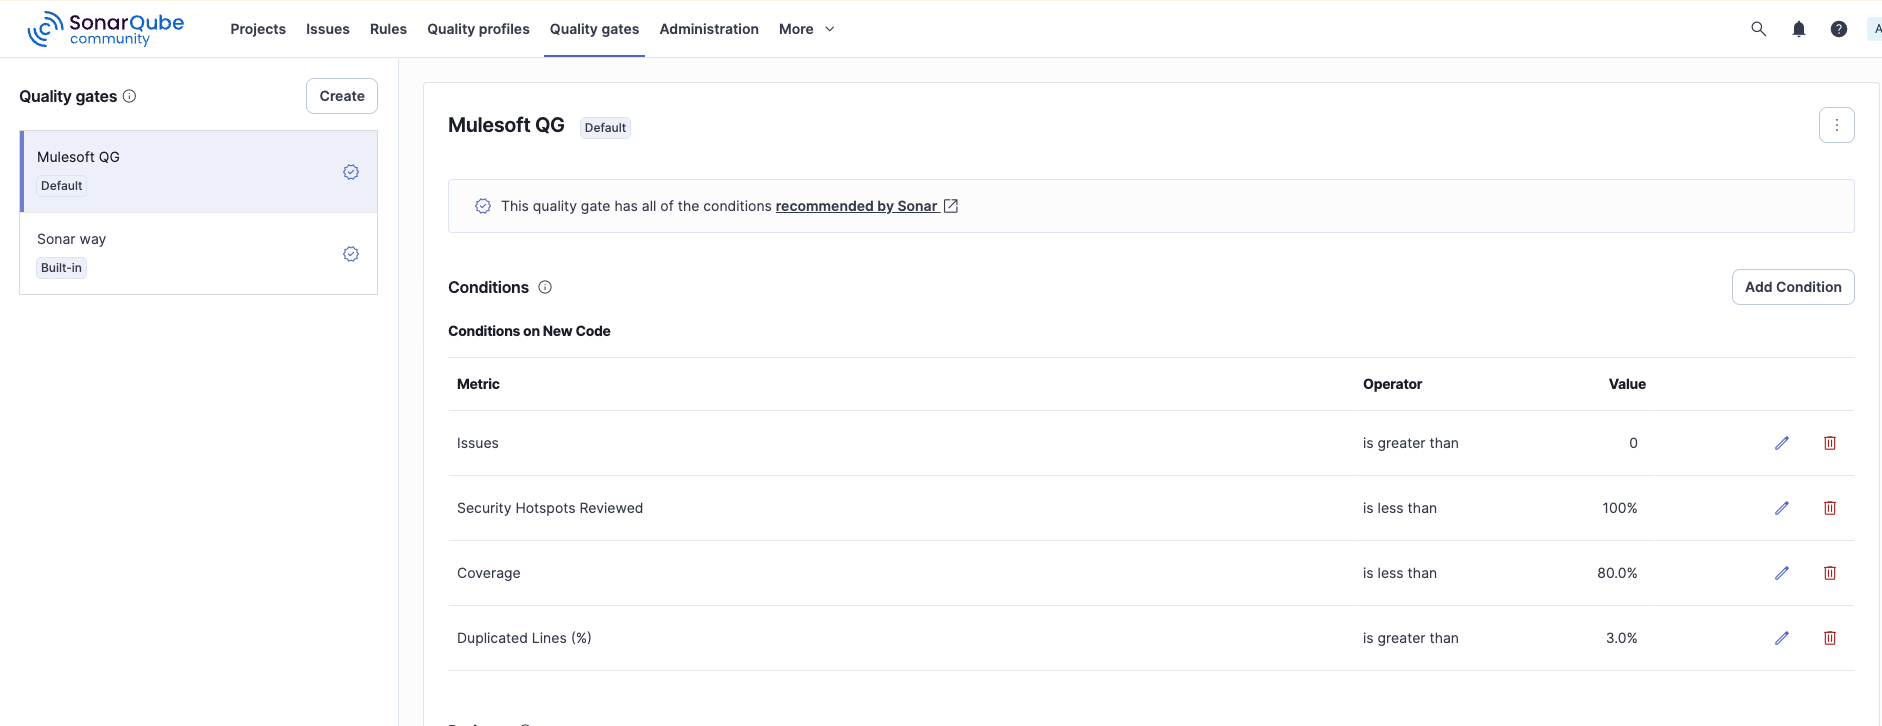
Task: Click the Built-in badge under Sonar way
Action: (61, 268)
